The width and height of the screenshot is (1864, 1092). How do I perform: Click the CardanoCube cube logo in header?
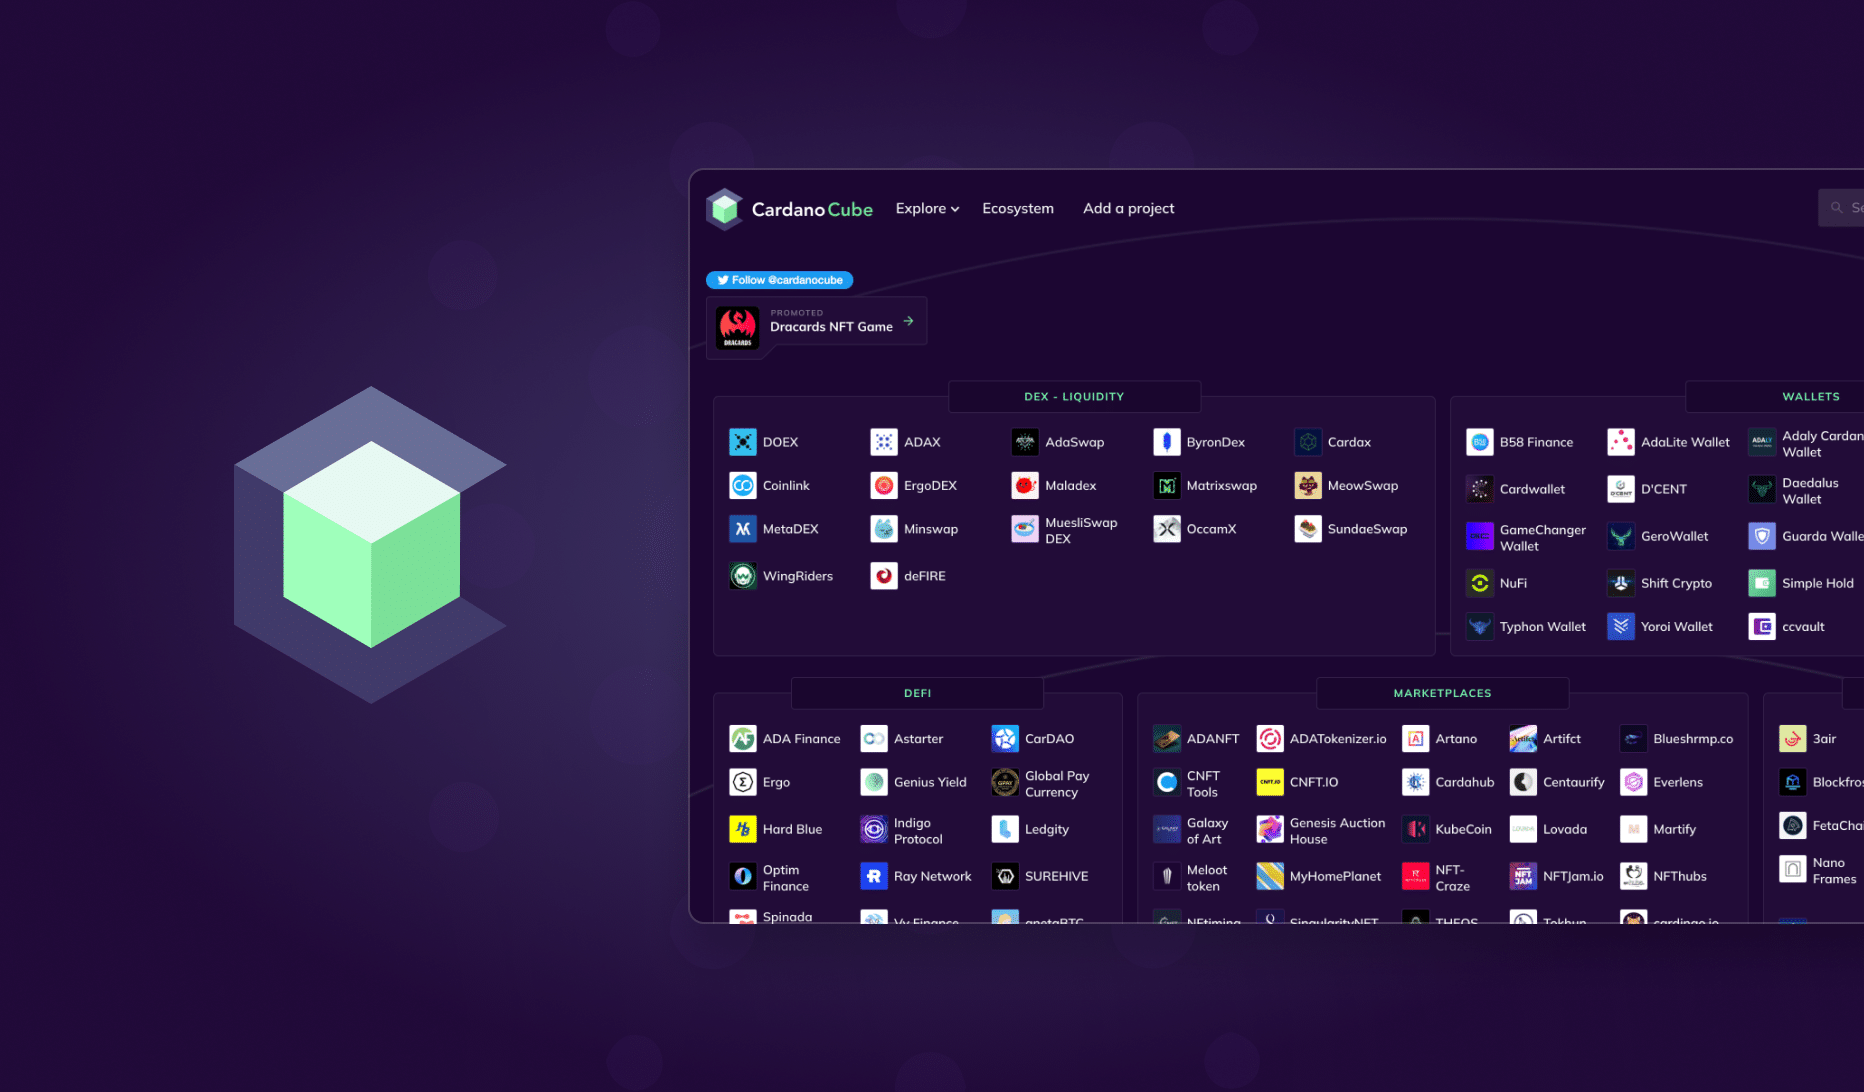[x=724, y=209]
